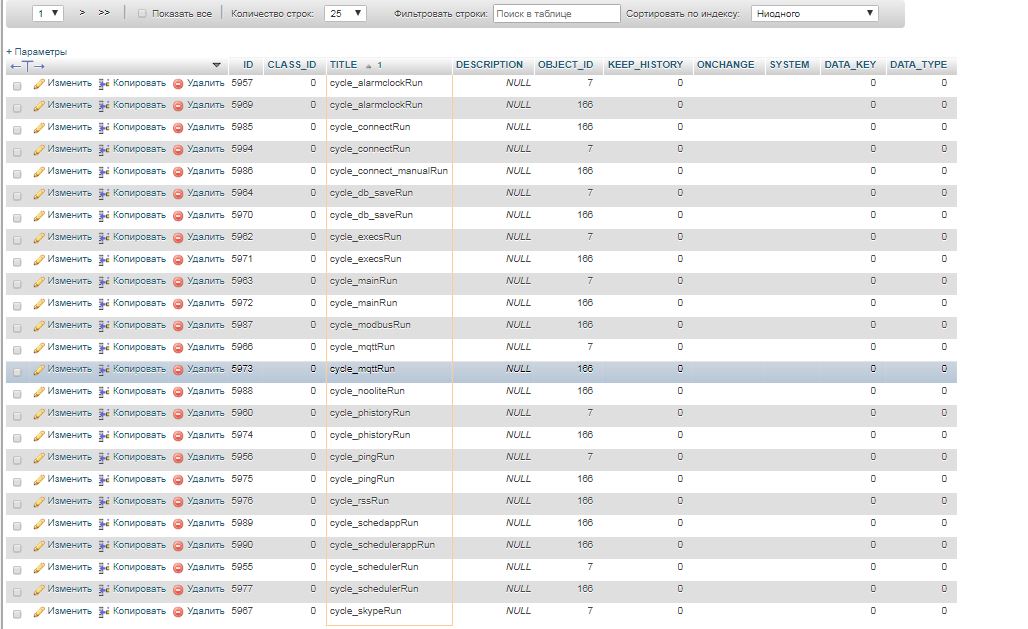The height and width of the screenshot is (629, 1028).
Task: Click the pencil edit icon for row 5973
Action: point(39,369)
